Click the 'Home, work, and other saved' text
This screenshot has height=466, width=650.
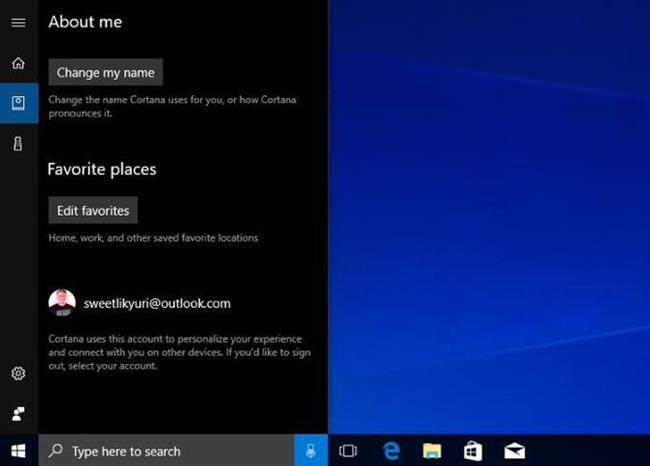pyautogui.click(x=153, y=238)
